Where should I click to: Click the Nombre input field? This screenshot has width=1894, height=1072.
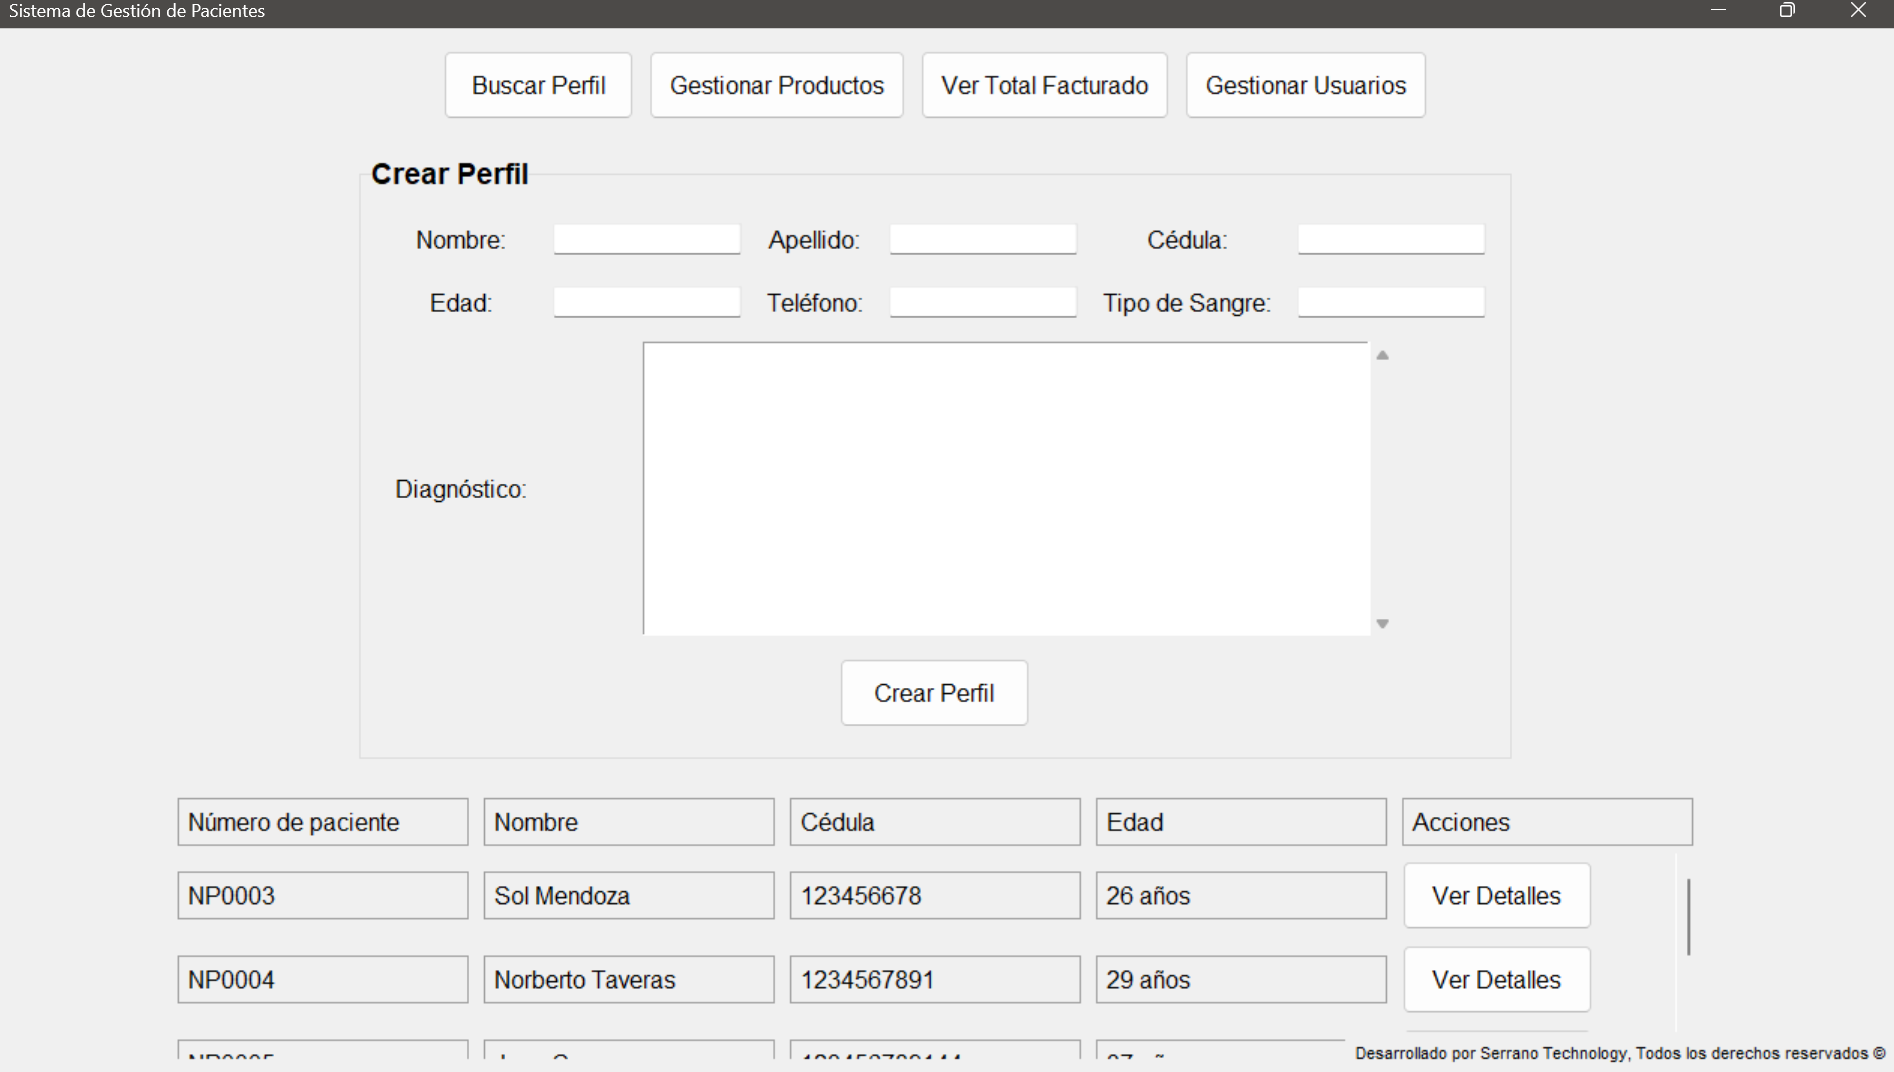647,240
